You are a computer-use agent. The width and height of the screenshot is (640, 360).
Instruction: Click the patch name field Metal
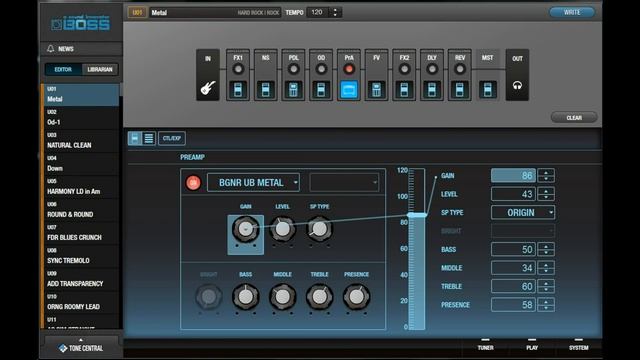(x=215, y=13)
